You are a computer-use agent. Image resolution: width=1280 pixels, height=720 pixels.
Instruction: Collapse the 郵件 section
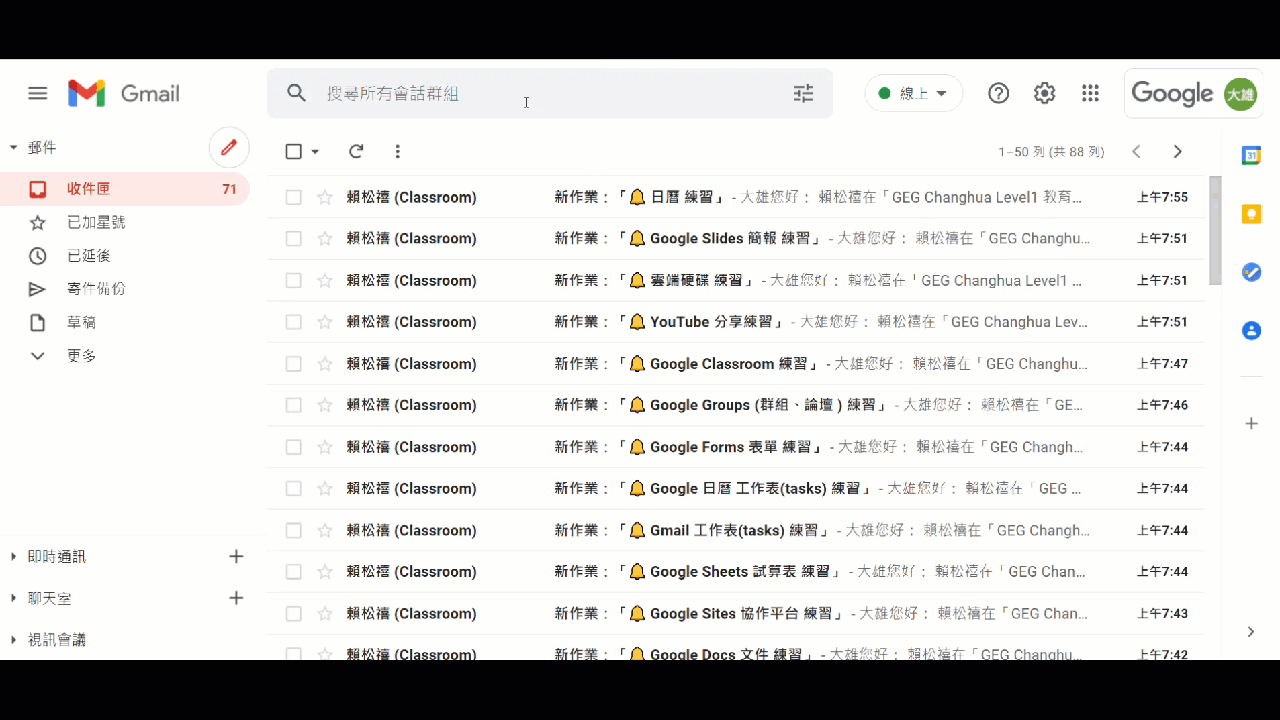[x=13, y=147]
